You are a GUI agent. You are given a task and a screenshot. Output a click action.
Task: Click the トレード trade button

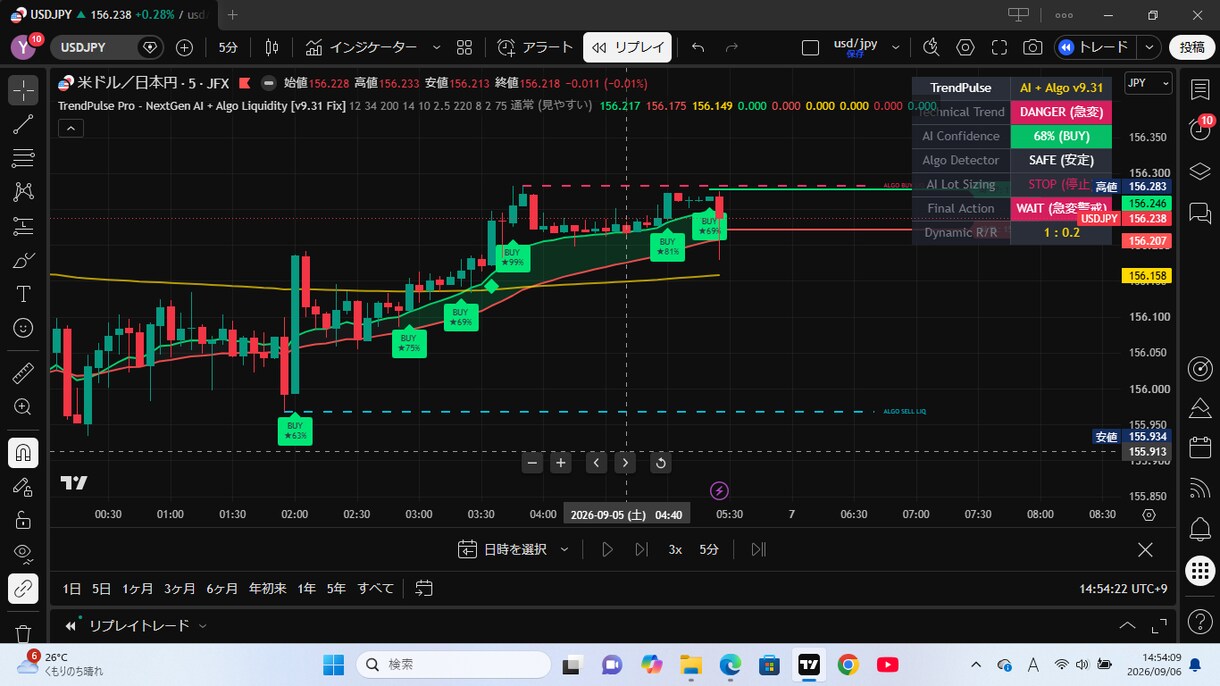pos(1093,47)
